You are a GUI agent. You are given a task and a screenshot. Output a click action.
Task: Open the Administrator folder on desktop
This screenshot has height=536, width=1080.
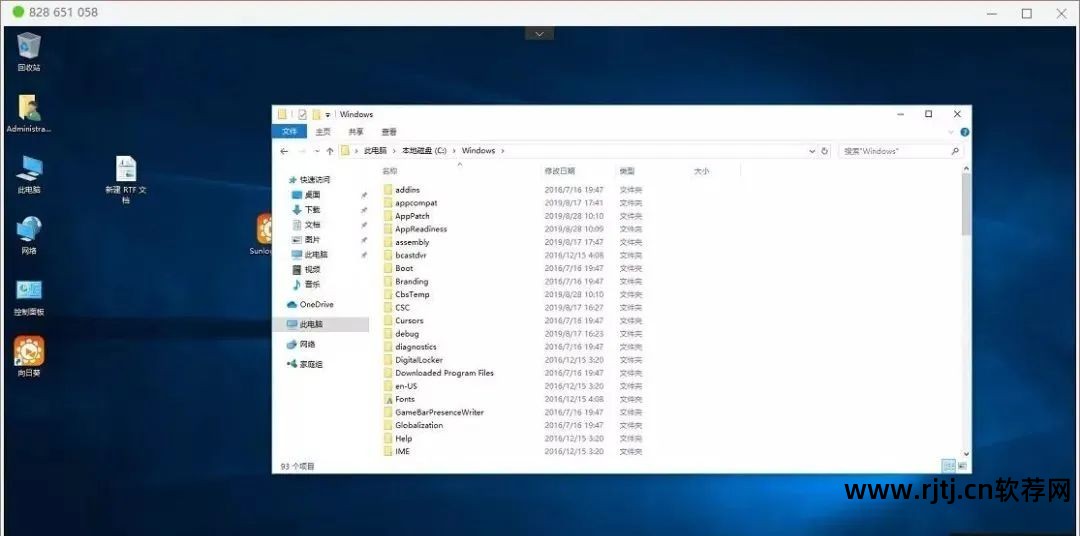click(29, 114)
